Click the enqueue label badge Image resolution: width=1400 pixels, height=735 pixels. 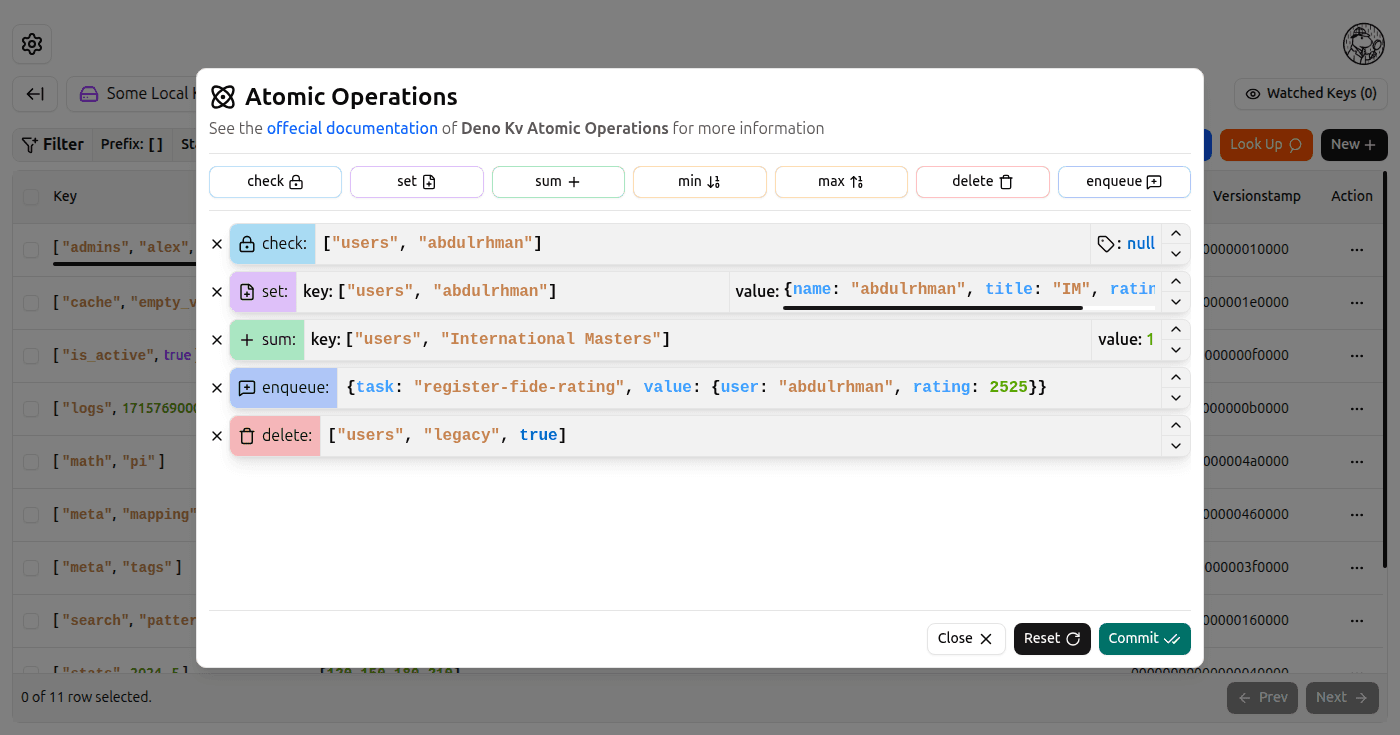click(x=284, y=388)
